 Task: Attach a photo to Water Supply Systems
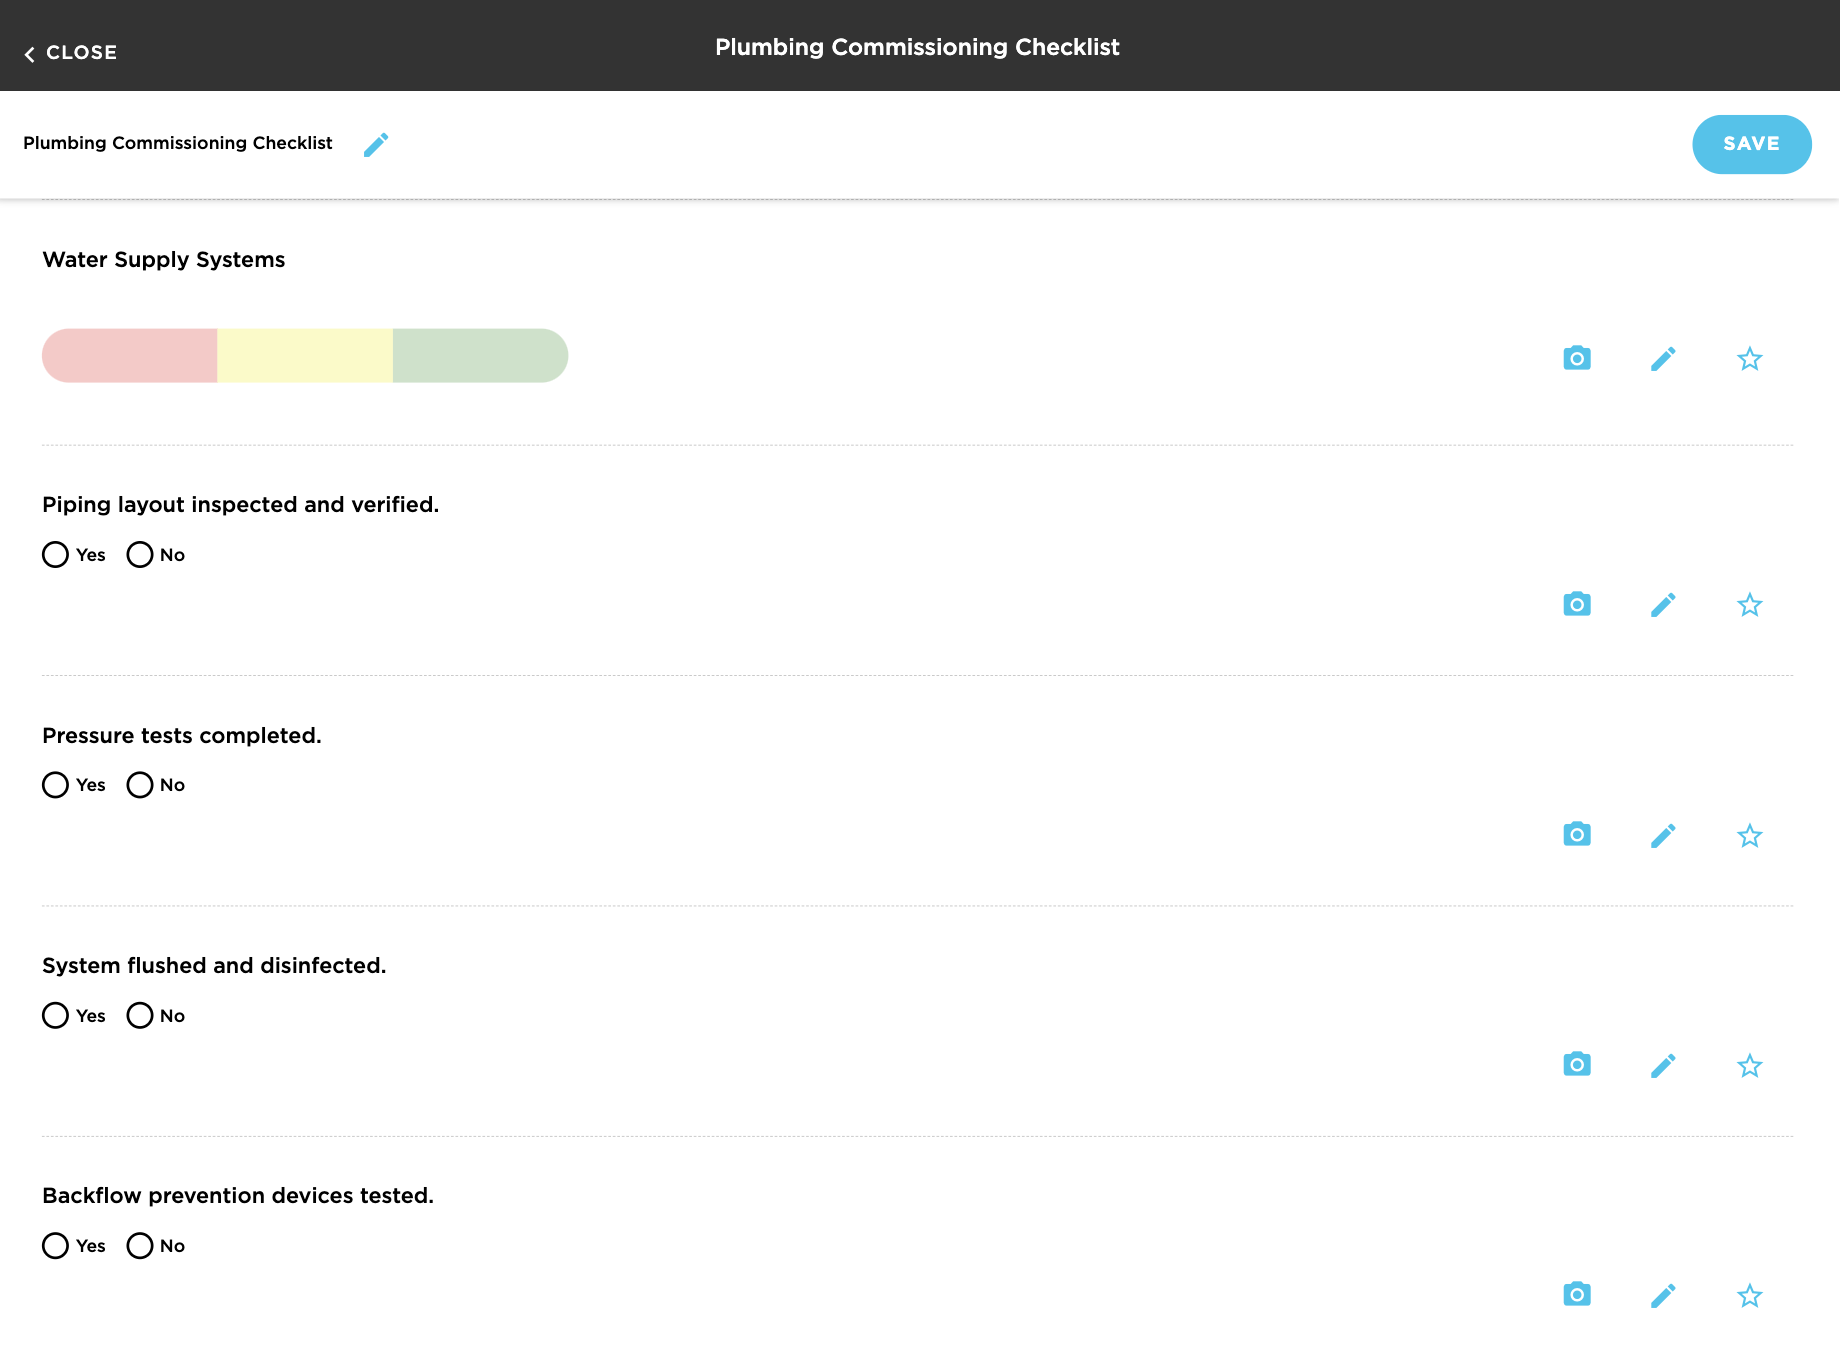[x=1576, y=357]
